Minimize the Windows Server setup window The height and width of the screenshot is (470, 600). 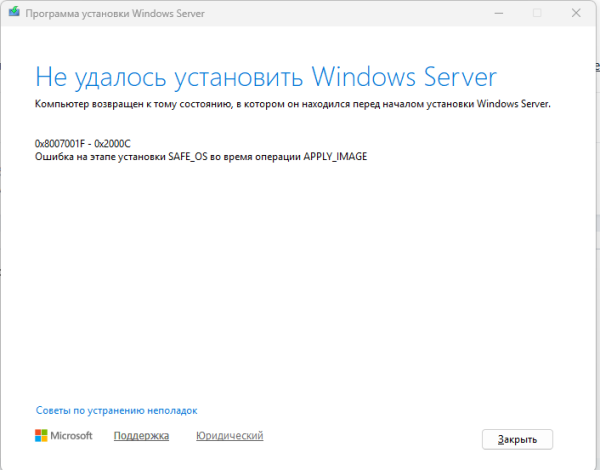coord(499,13)
